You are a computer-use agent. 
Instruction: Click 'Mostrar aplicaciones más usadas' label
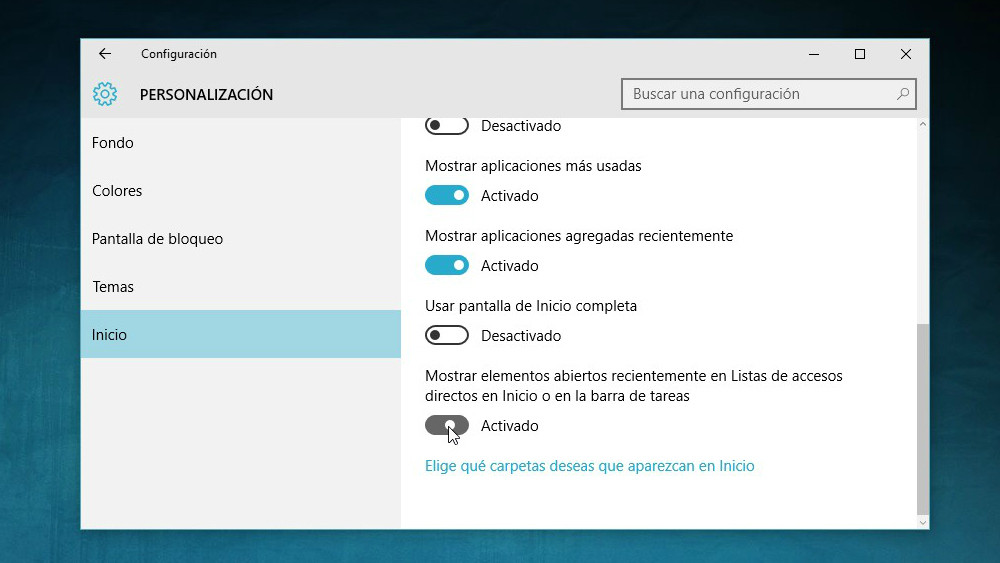(533, 166)
